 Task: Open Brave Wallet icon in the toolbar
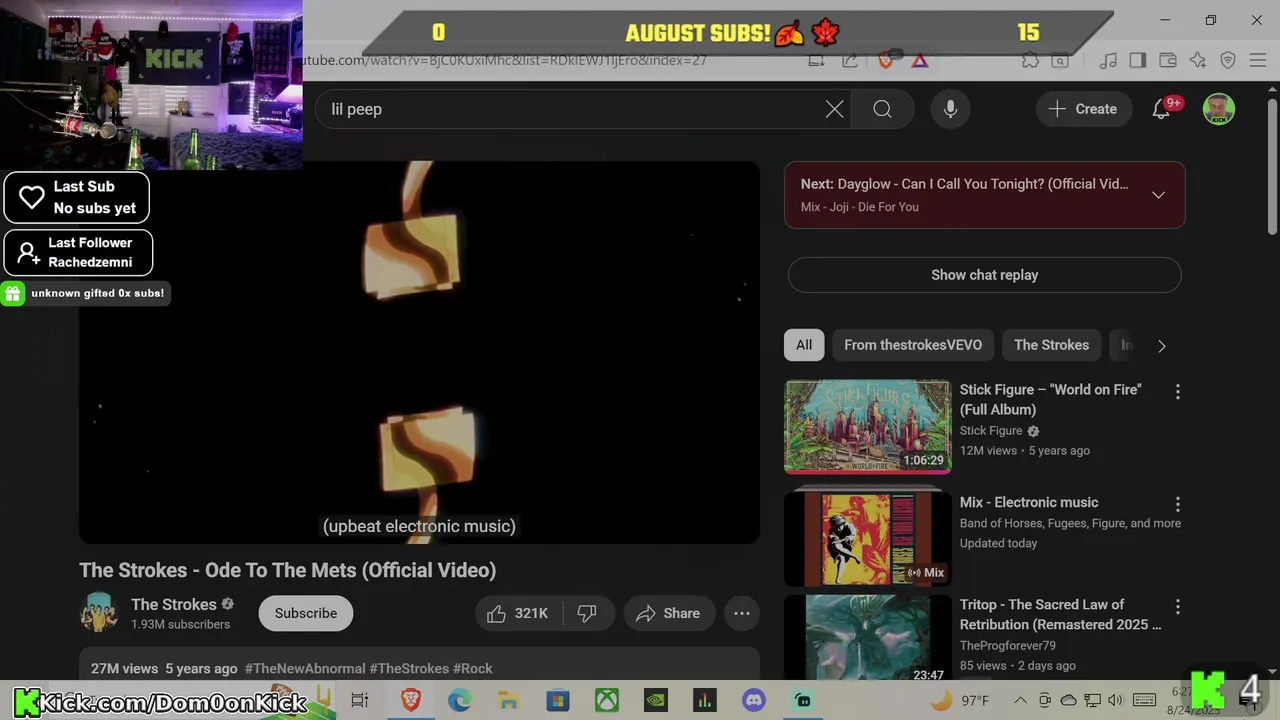click(x=1167, y=61)
